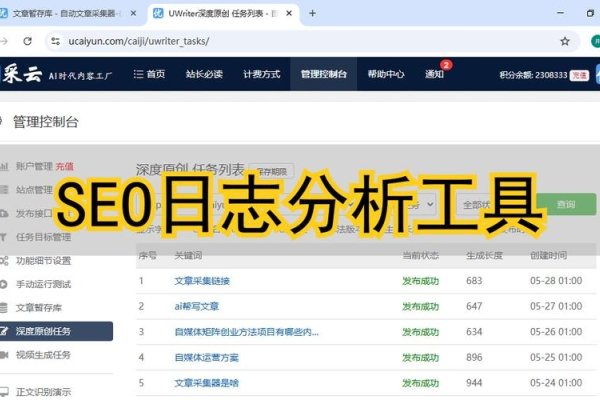Click the red 充值 link in sidebar
This screenshot has width=600, height=400.
point(64,166)
